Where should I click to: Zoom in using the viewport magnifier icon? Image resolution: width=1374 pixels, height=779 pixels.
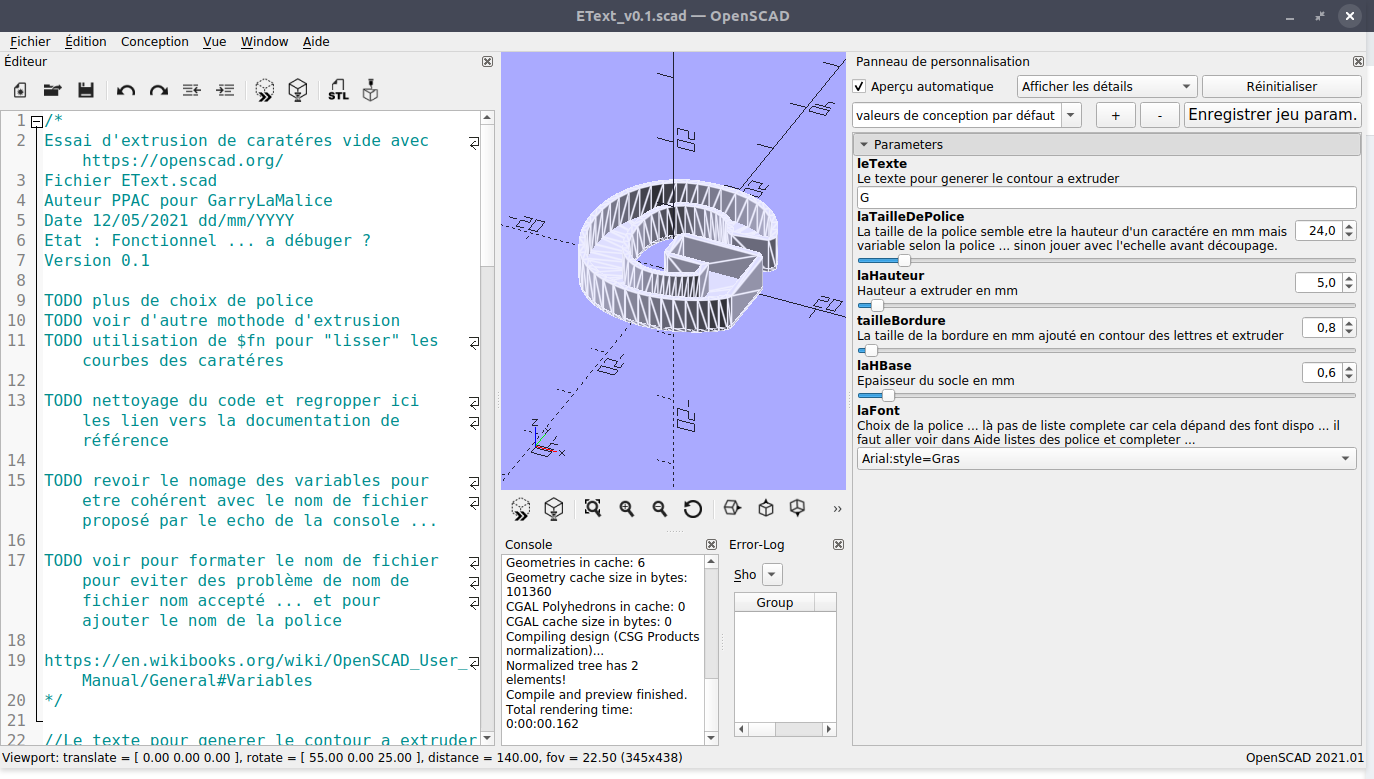(x=627, y=509)
